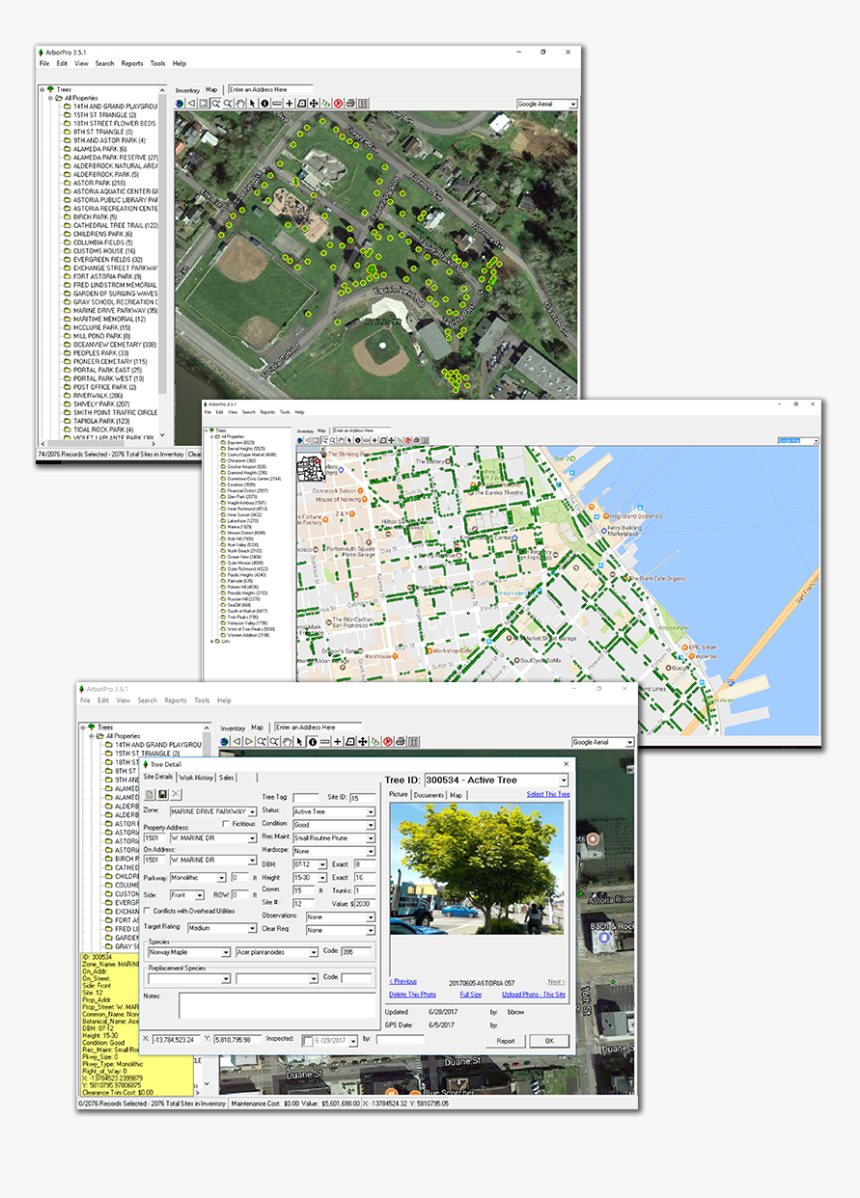Screen dimensions: 860x1198
Task: Click the address field in top window
Action: (x=270, y=89)
